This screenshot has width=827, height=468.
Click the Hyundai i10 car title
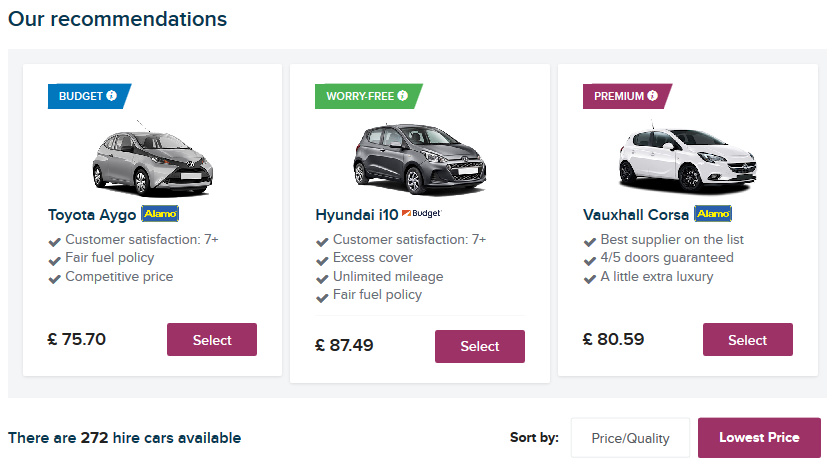click(357, 215)
